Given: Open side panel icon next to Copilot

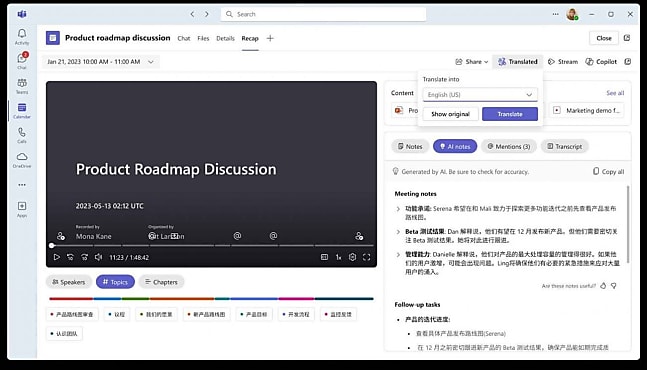Looking at the screenshot, I should click(x=628, y=62).
